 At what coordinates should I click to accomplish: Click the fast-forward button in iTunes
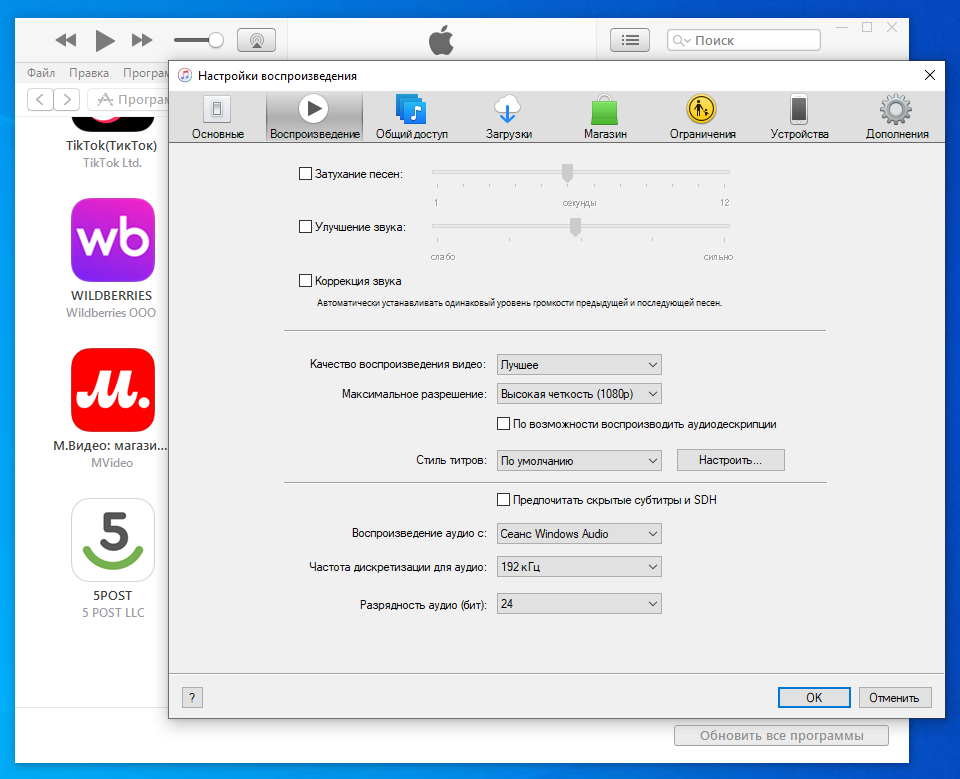[142, 40]
